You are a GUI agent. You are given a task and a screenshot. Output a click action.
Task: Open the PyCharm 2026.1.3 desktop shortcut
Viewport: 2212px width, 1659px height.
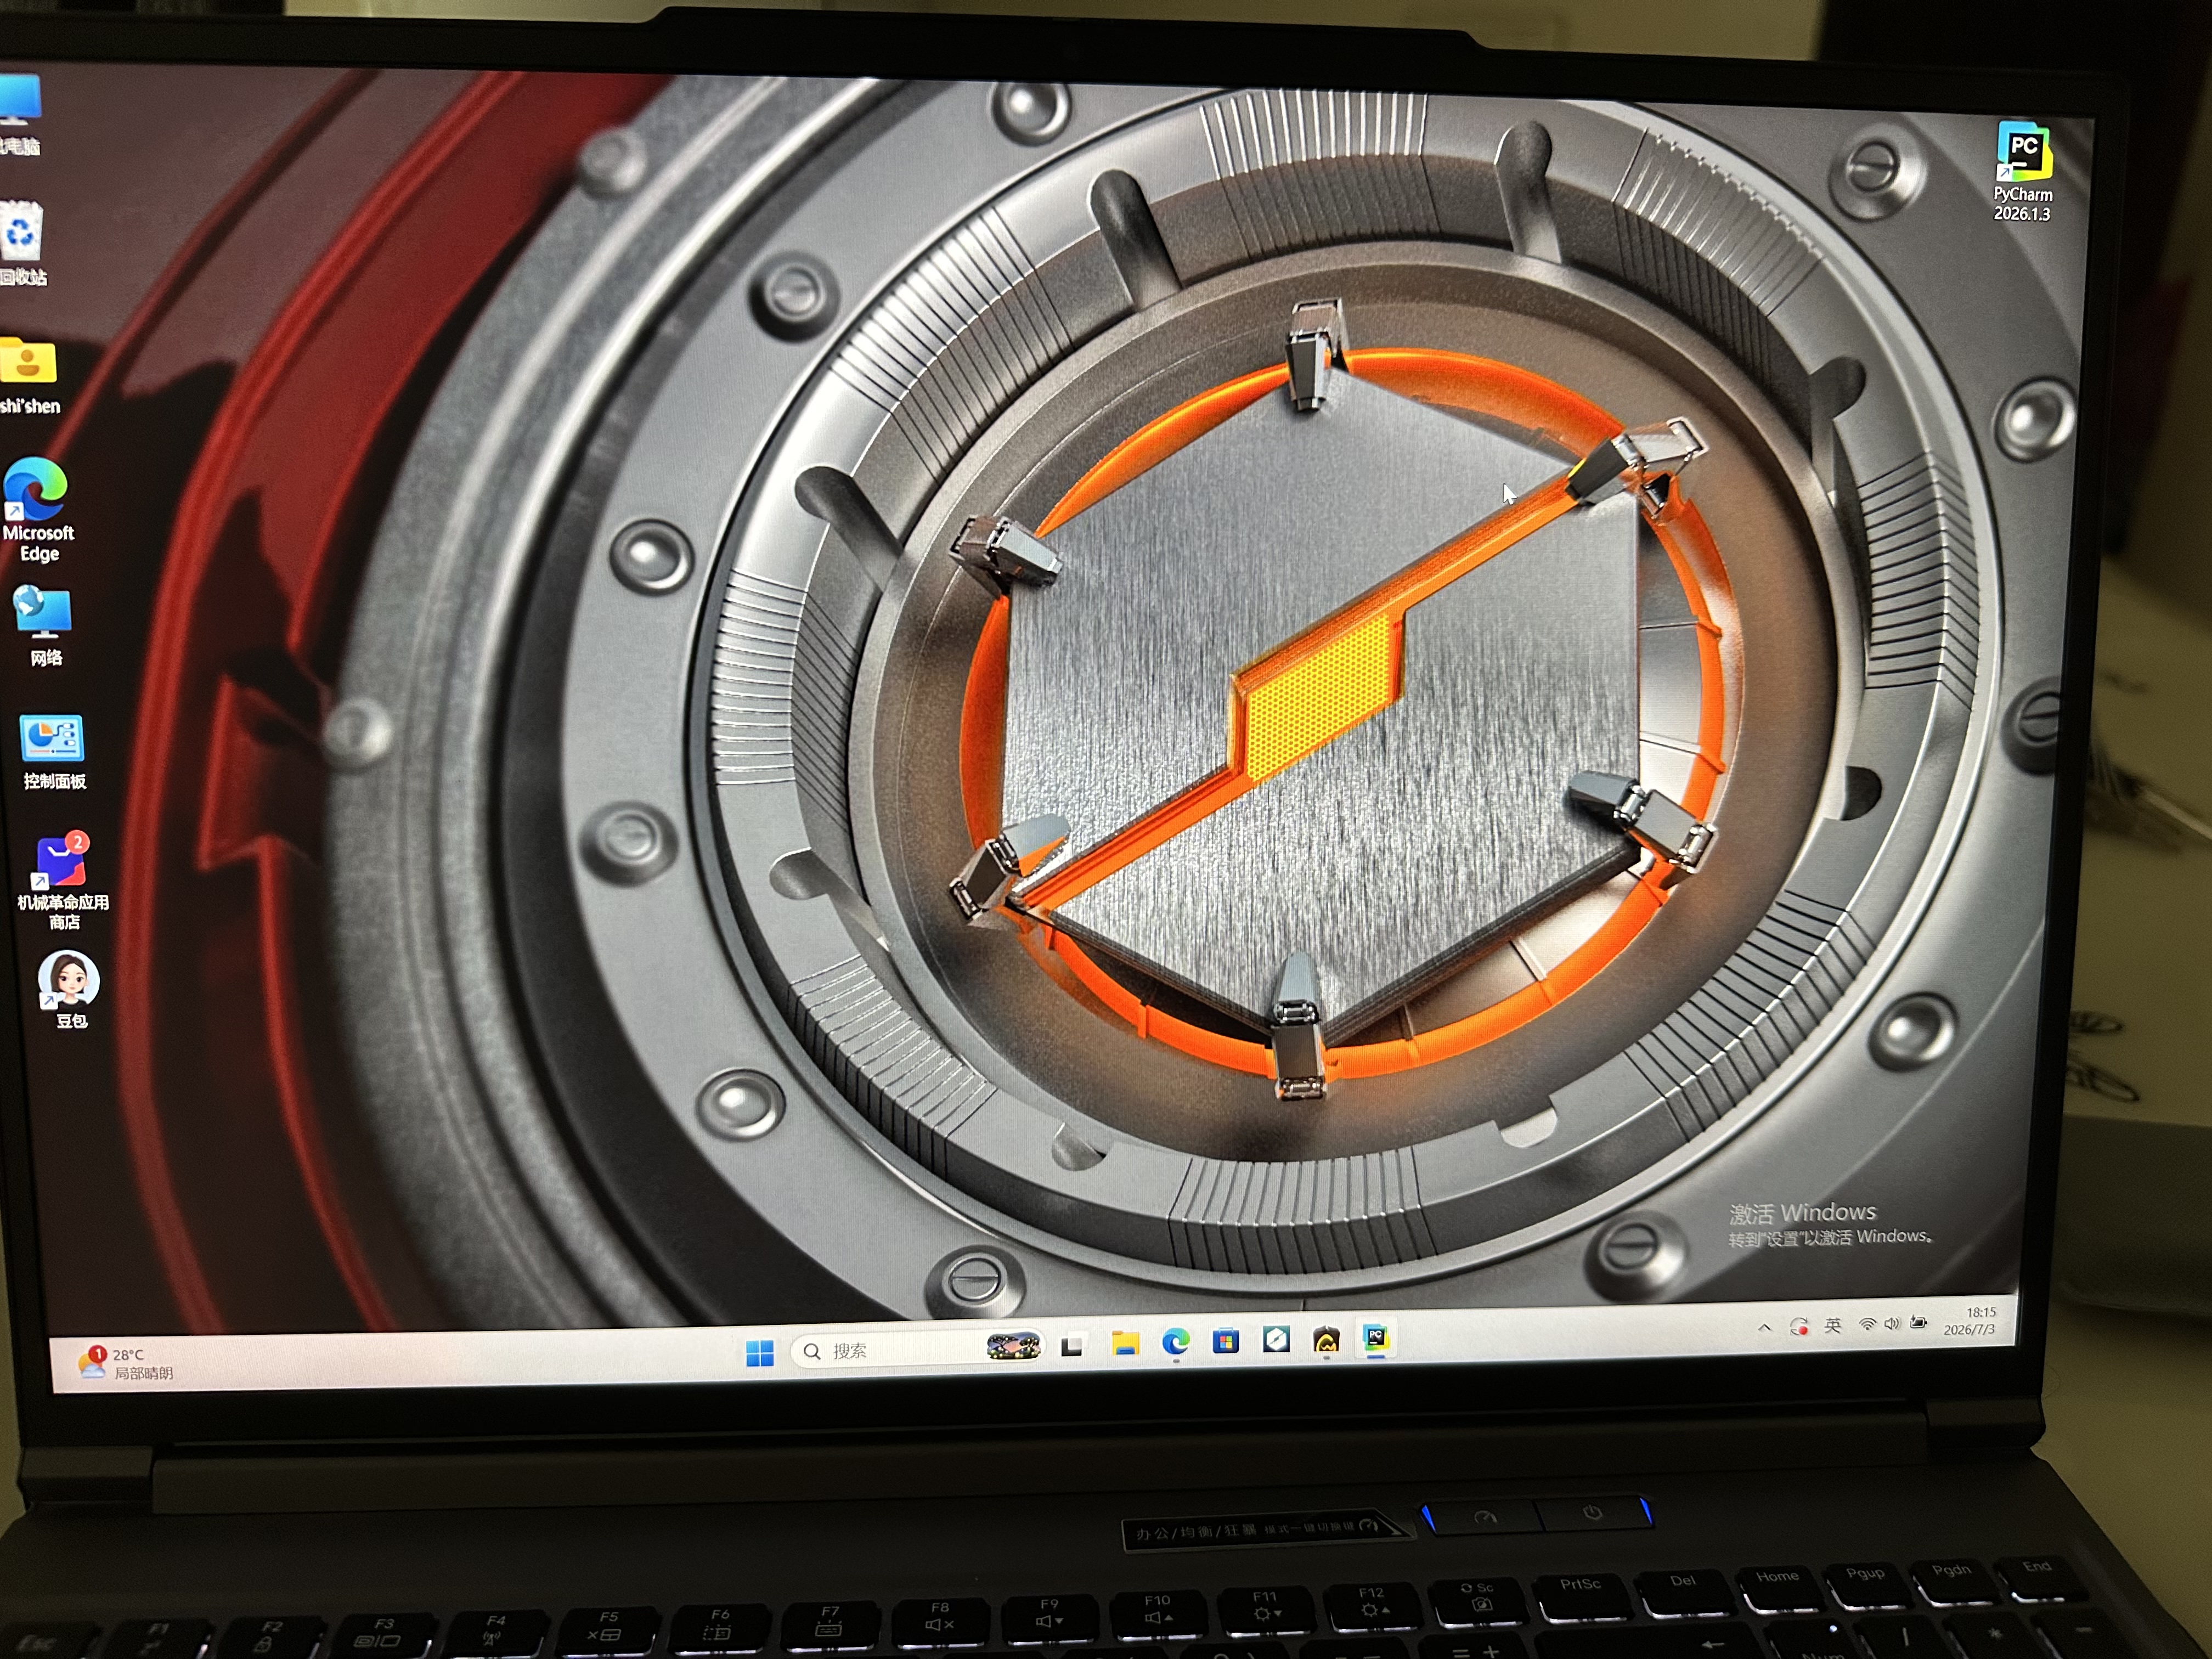[2023, 171]
